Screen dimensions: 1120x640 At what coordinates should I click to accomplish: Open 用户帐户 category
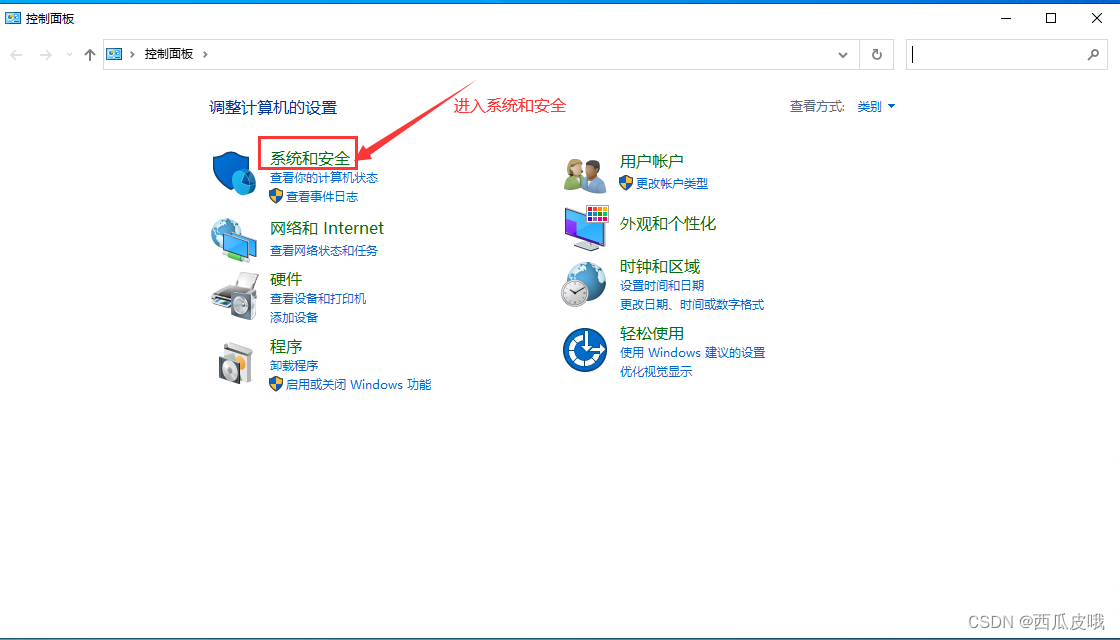tap(651, 161)
